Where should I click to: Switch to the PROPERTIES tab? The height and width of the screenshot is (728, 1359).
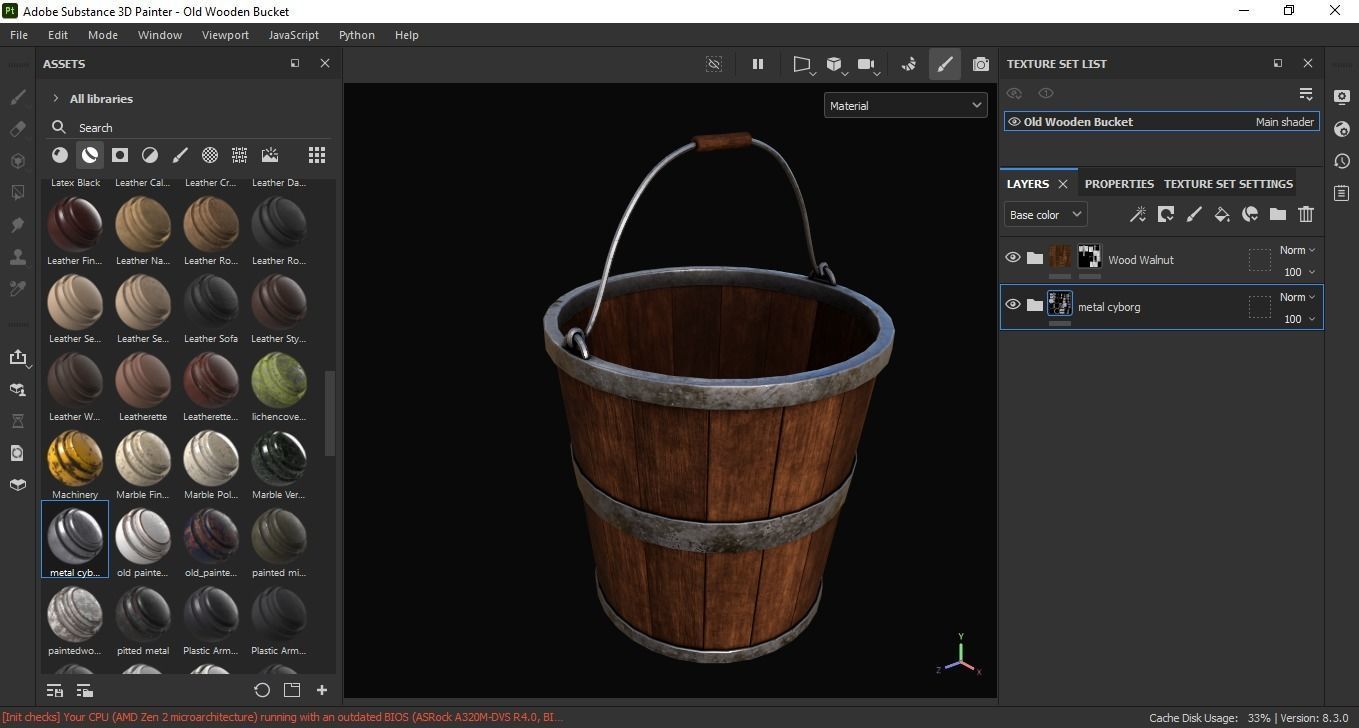pyautogui.click(x=1119, y=184)
